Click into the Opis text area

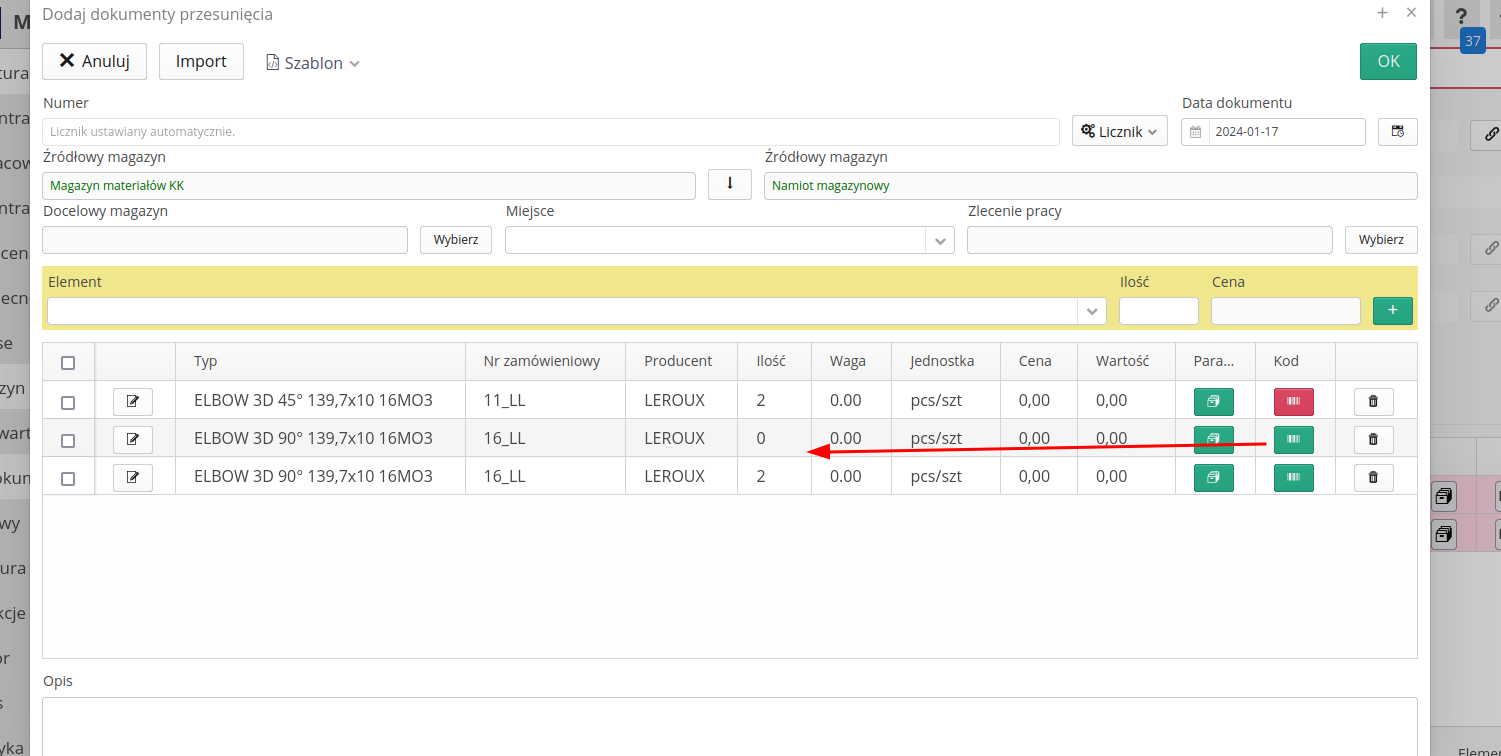729,725
